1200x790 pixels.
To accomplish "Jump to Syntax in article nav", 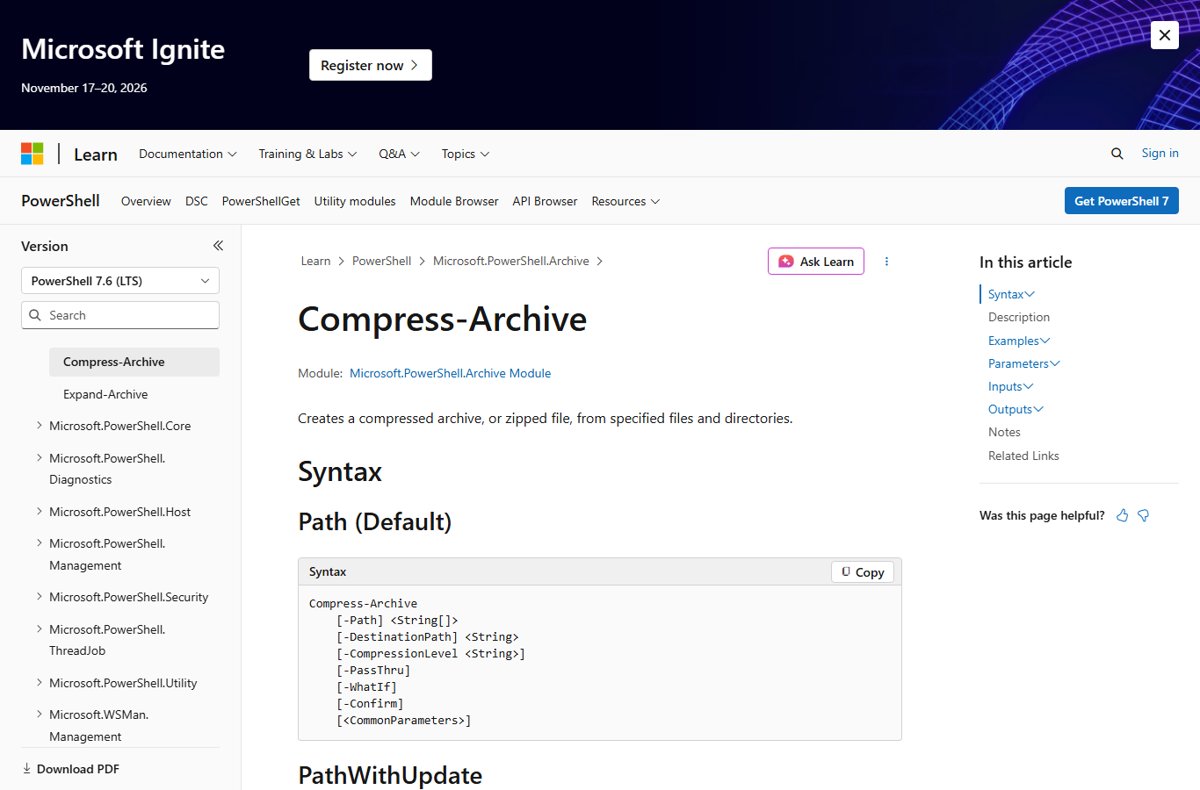I will pos(1011,294).
